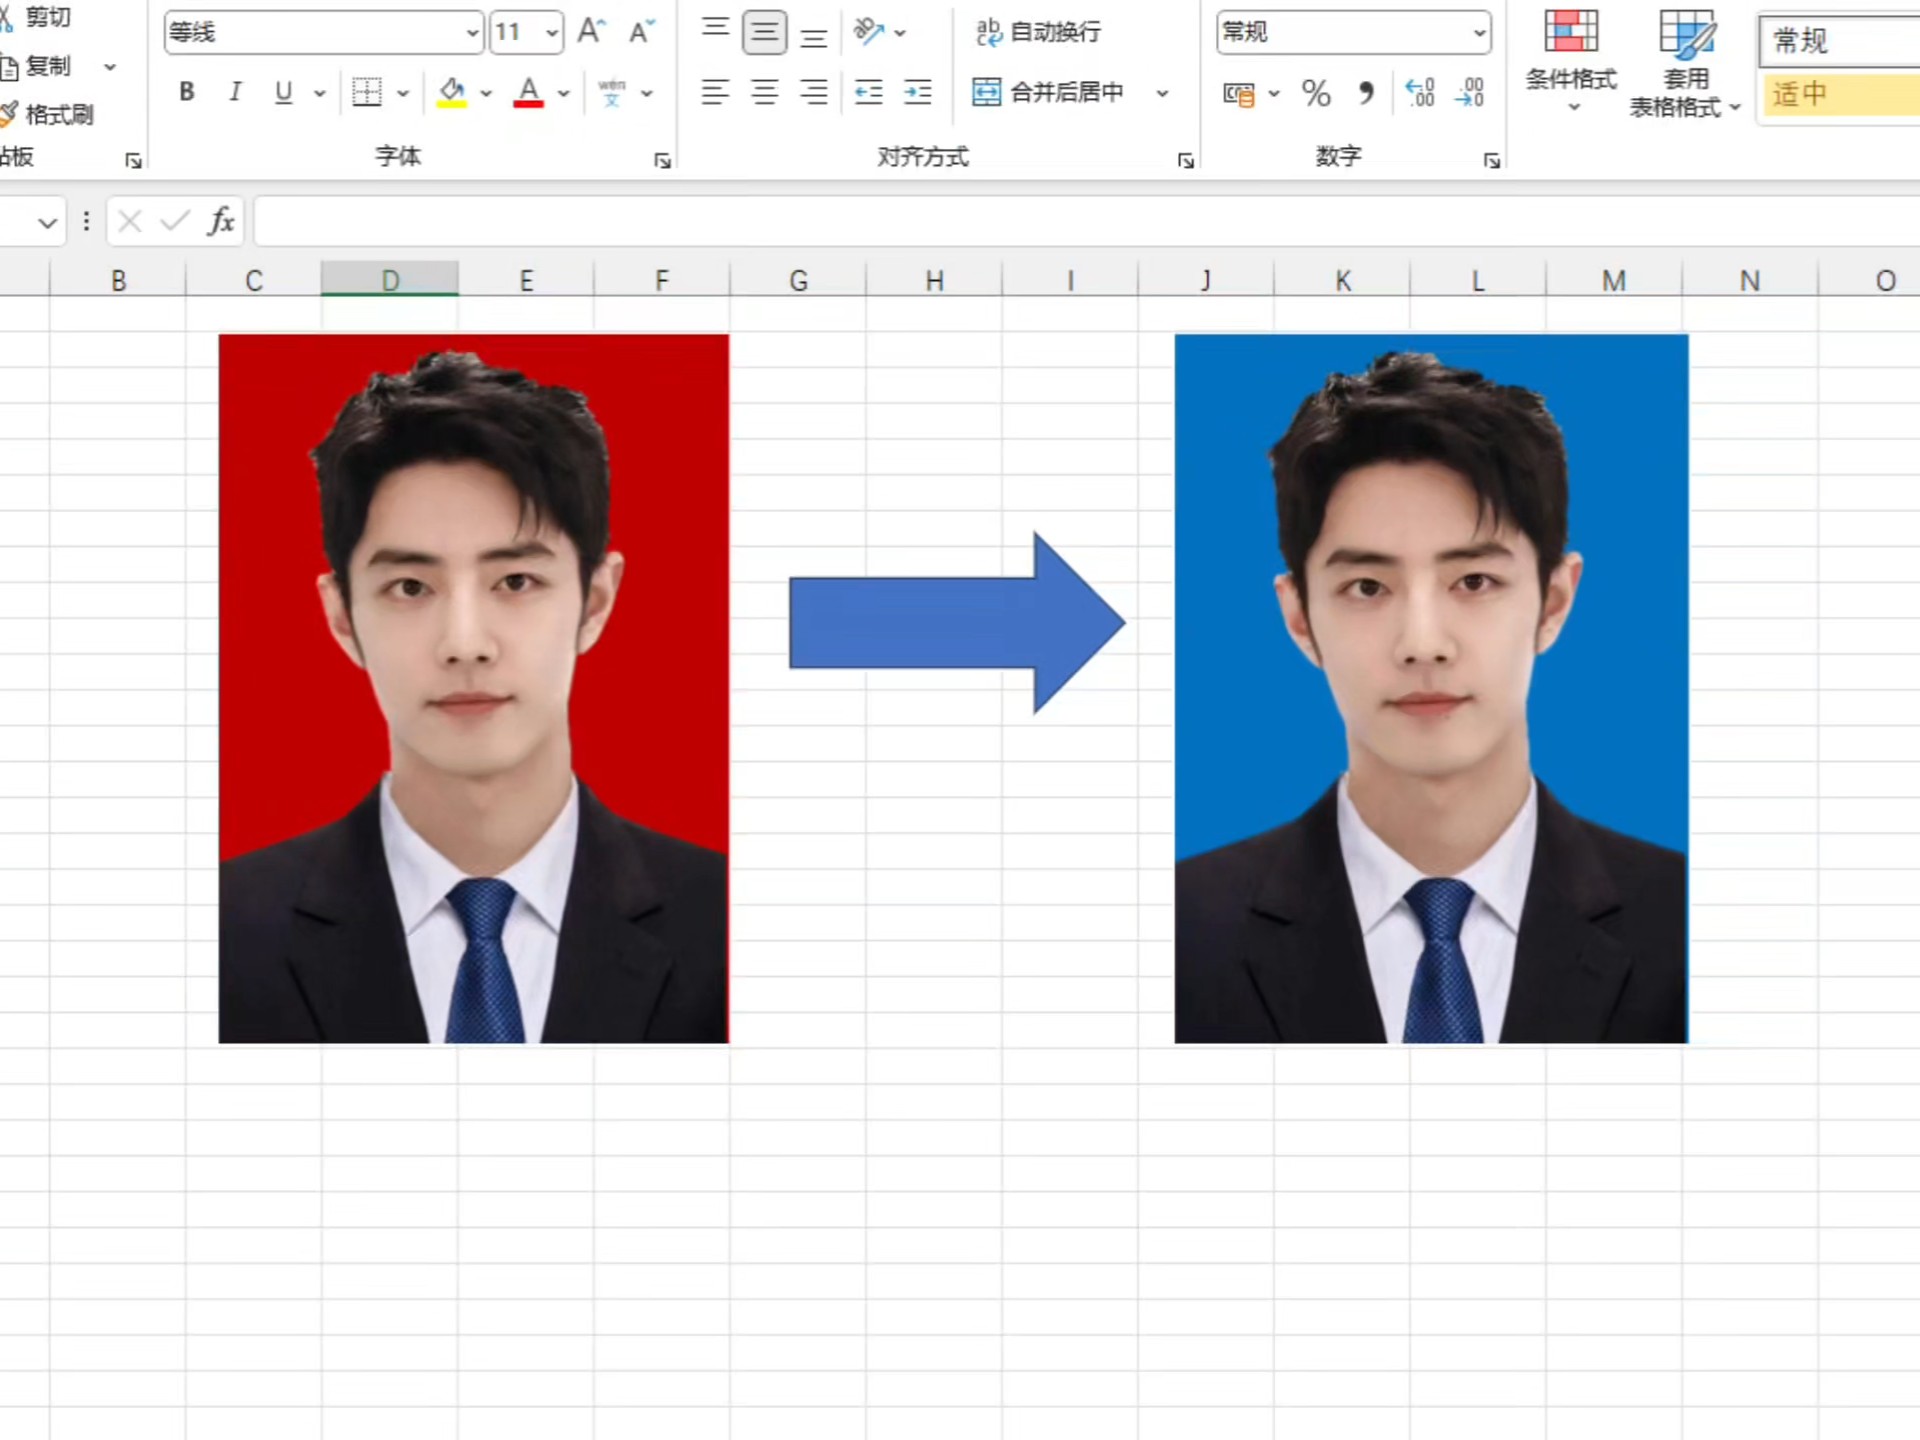Apply yellow fill color swatch

(451, 92)
